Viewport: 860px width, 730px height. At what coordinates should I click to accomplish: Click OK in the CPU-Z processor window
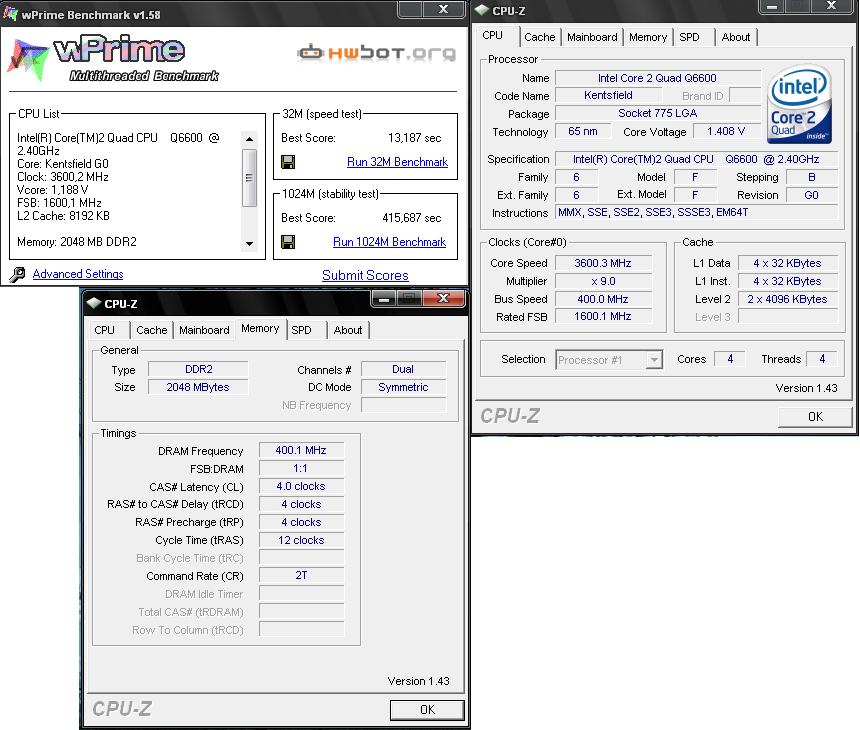(x=815, y=417)
